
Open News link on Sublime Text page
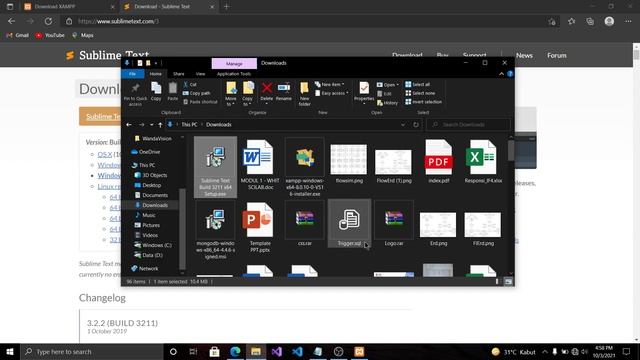pyautogui.click(x=524, y=56)
